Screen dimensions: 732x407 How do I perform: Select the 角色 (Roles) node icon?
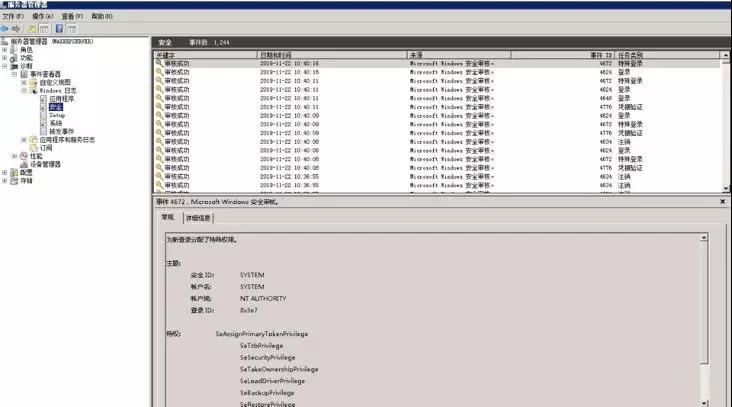click(14, 49)
